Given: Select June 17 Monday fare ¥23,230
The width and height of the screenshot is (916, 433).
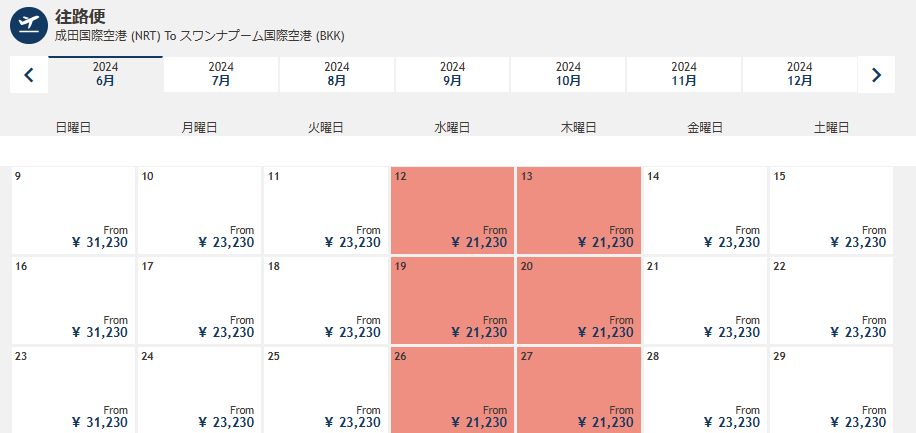Looking at the screenshot, I should tap(199, 300).
